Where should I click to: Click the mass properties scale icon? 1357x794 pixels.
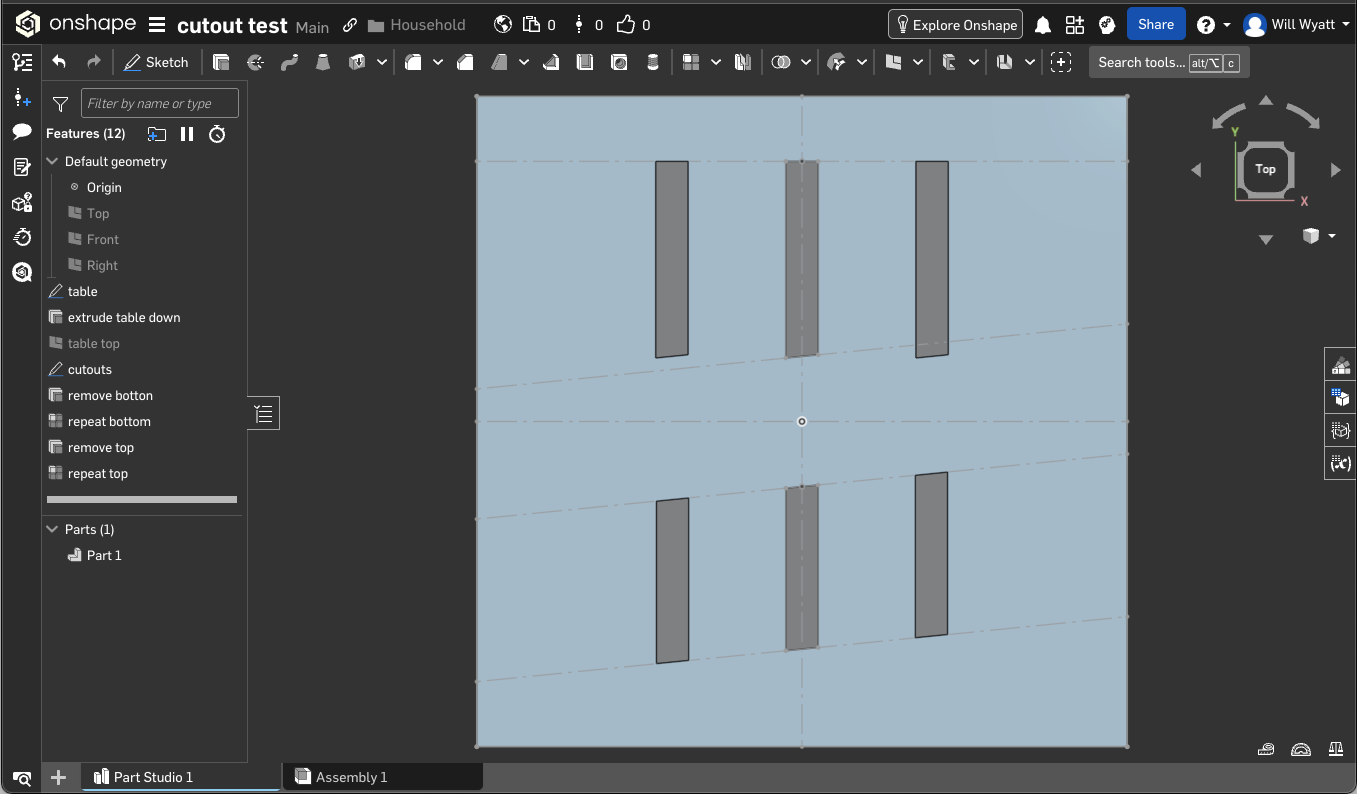point(1336,749)
